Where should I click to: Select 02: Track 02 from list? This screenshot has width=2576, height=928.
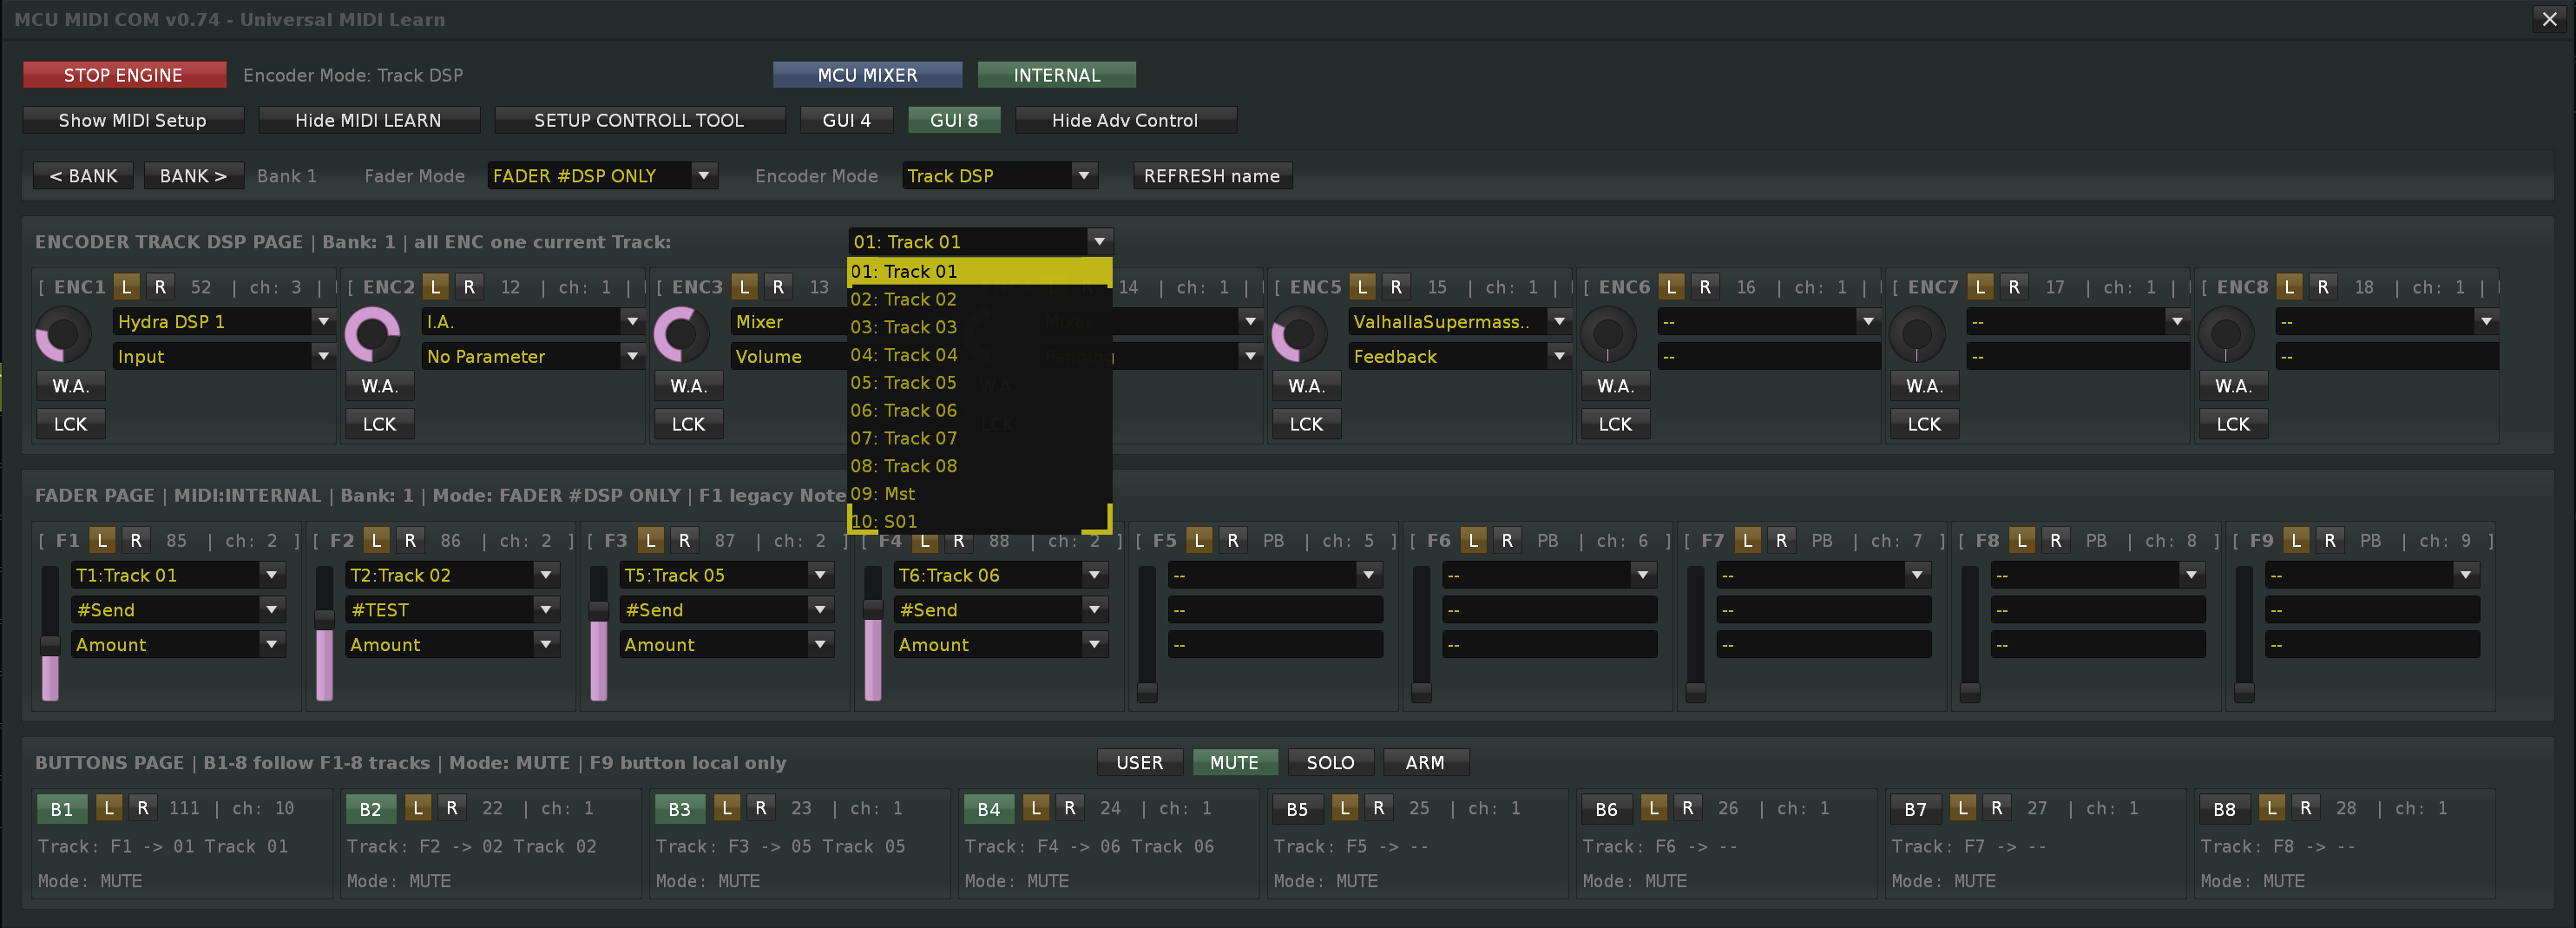point(979,299)
